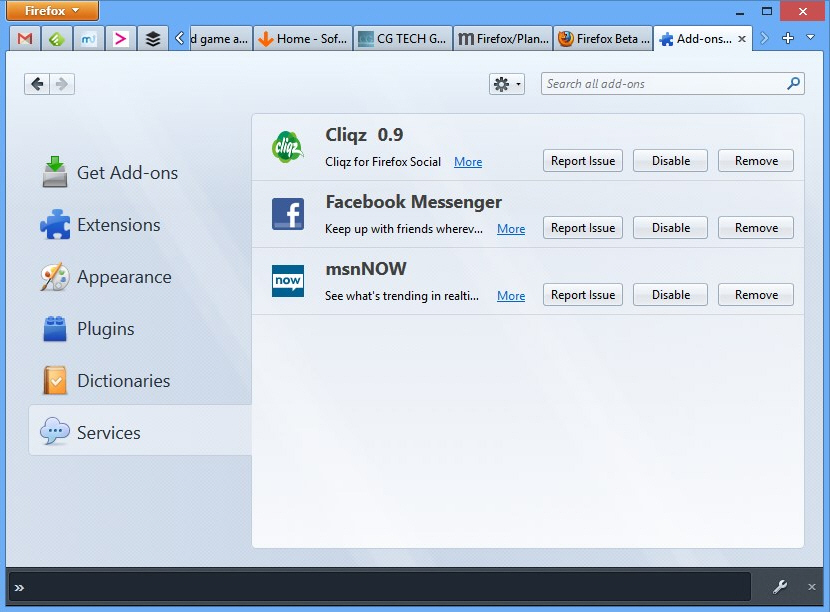Screen dimensions: 830x612
Task: Open the blue 'm' pinned tab
Action: [88, 39]
